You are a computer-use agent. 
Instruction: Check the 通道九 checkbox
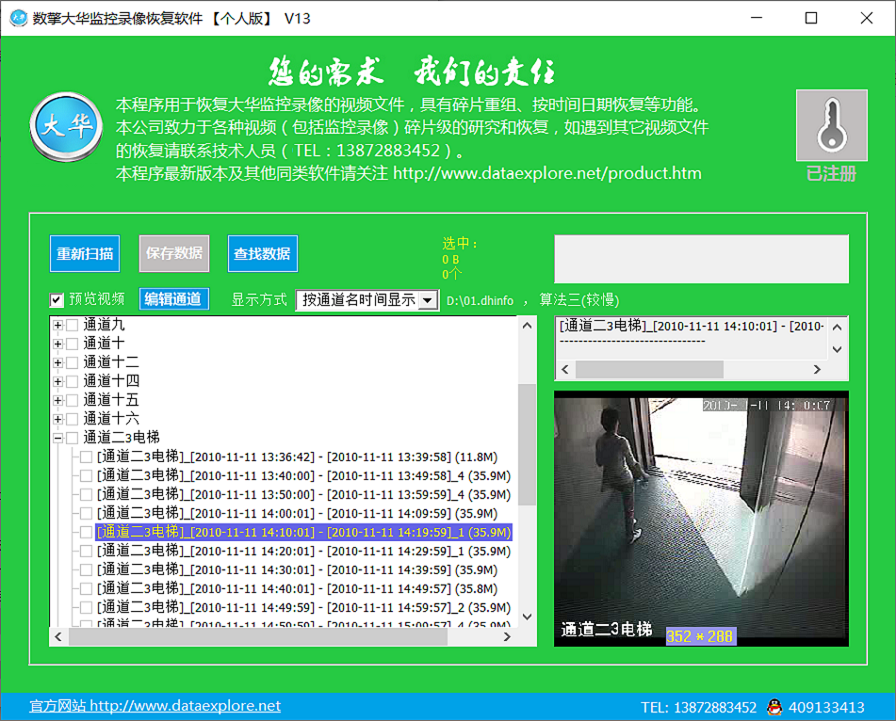coord(73,325)
